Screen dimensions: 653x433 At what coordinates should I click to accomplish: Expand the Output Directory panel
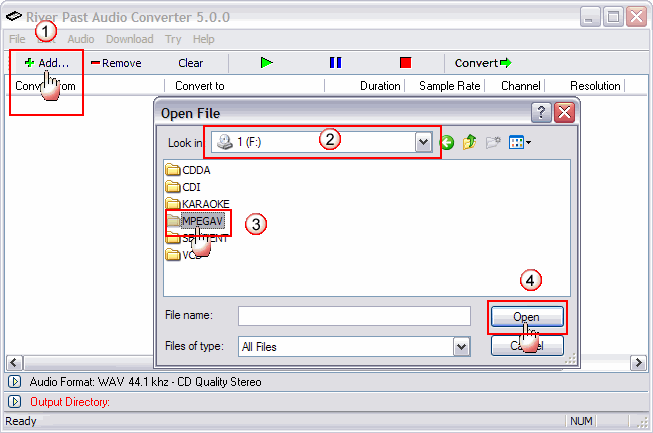coord(15,402)
